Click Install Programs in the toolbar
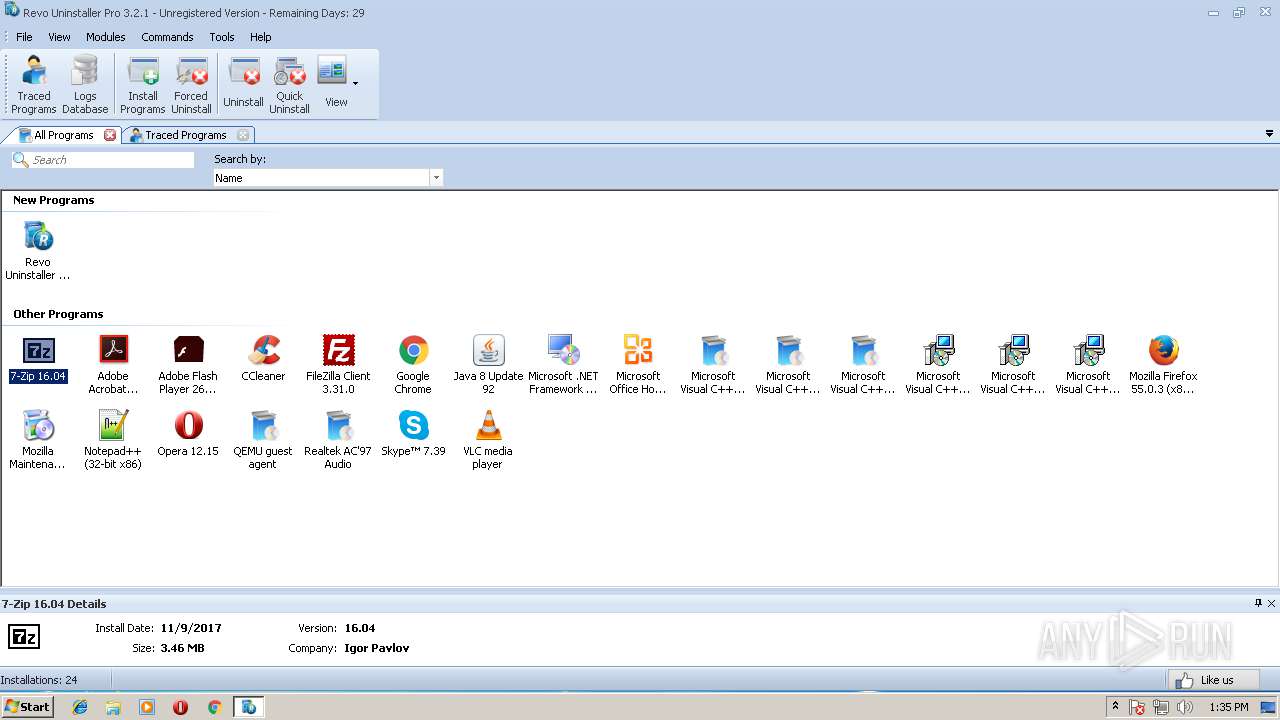This screenshot has width=1280, height=720. (x=143, y=86)
